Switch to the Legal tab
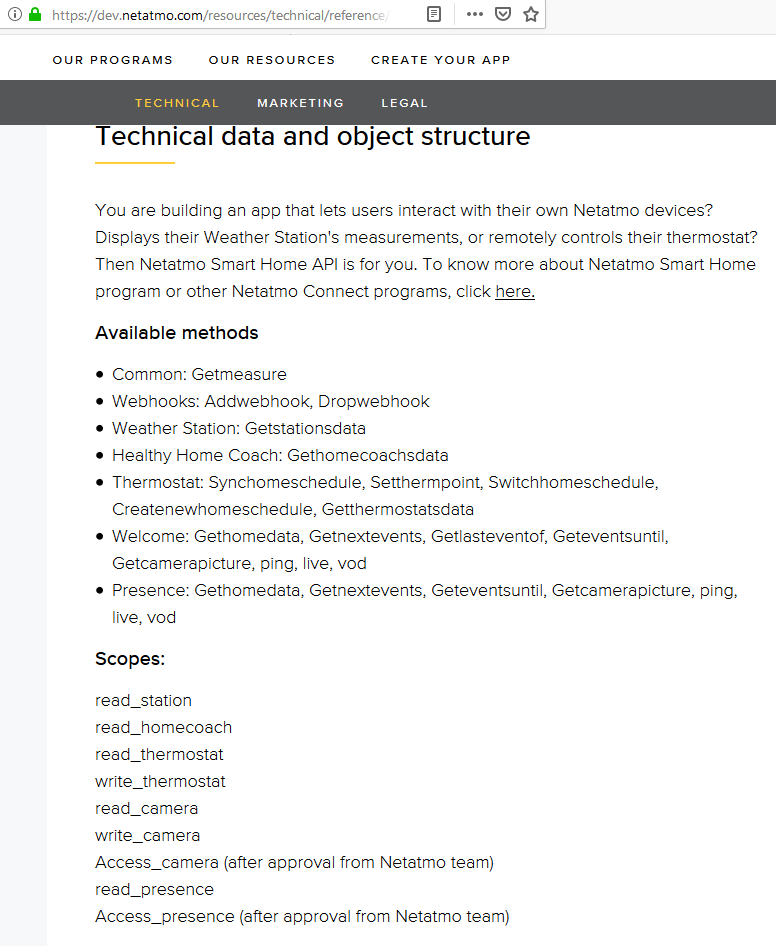This screenshot has height=946, width=776. (404, 103)
